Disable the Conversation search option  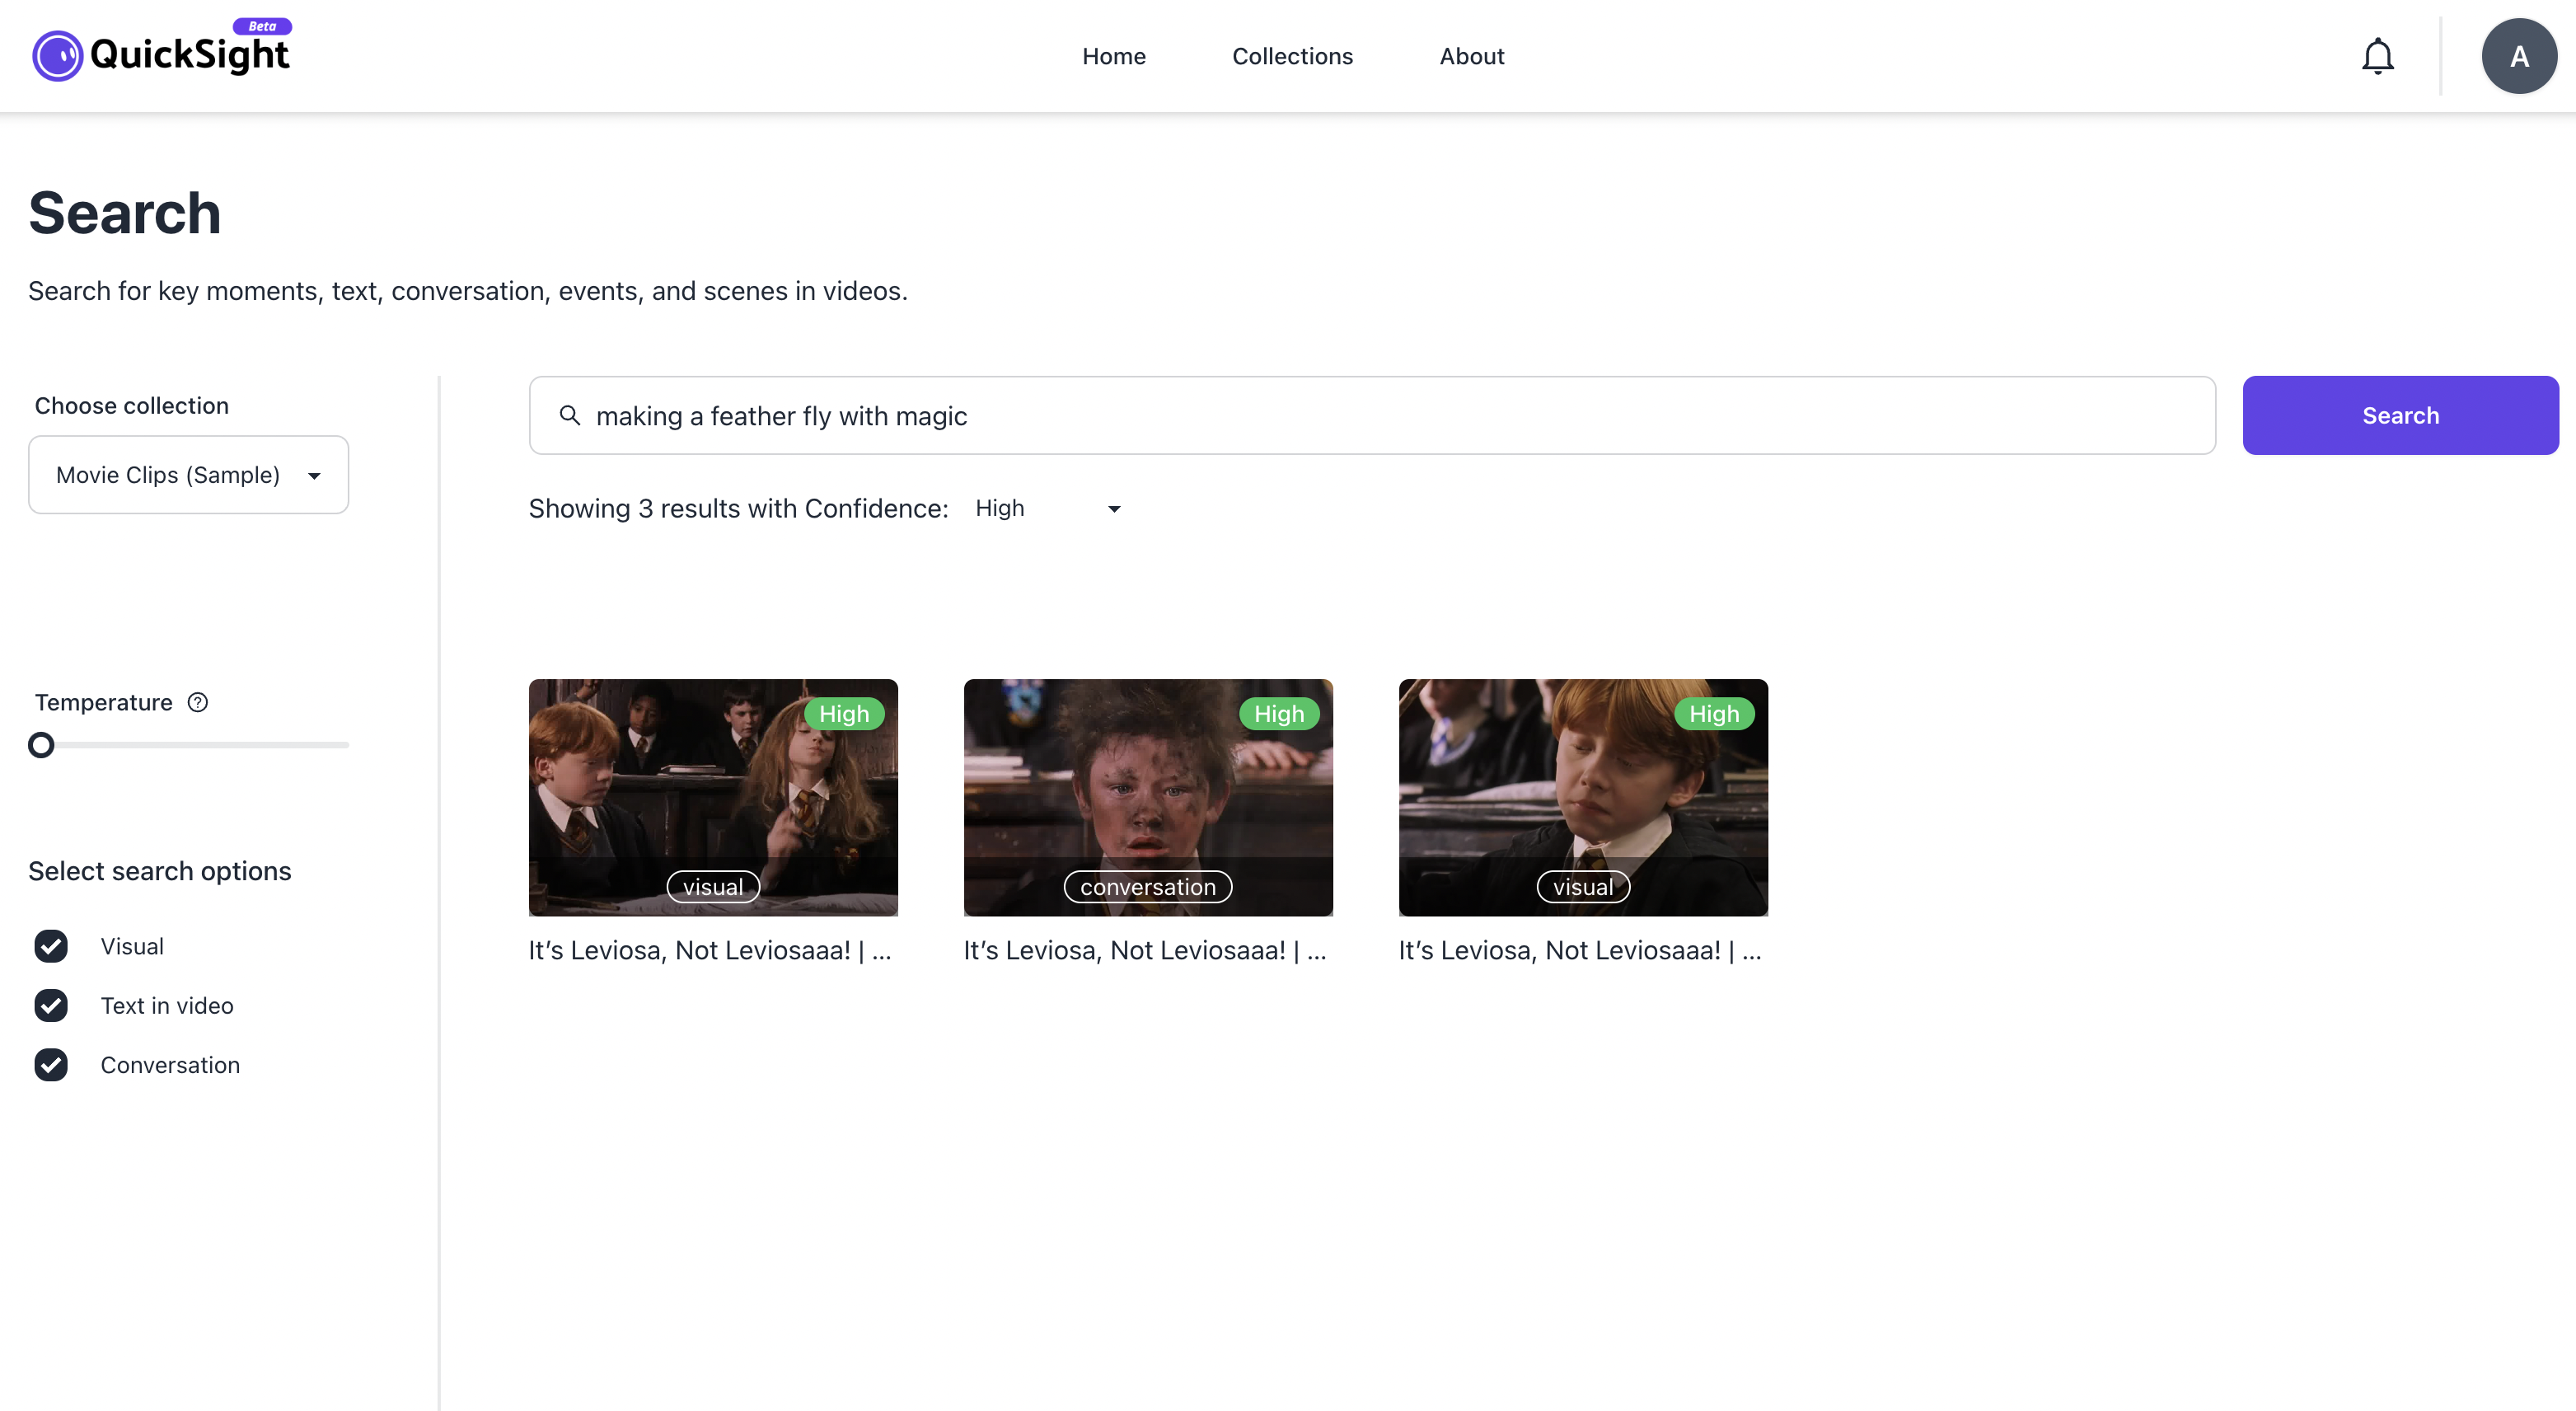pyautogui.click(x=51, y=1065)
